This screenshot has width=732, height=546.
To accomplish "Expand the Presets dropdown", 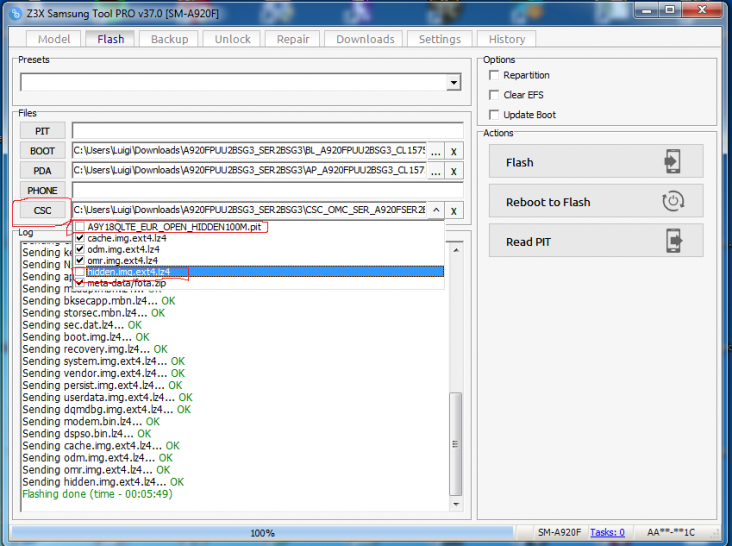I will (x=453, y=83).
